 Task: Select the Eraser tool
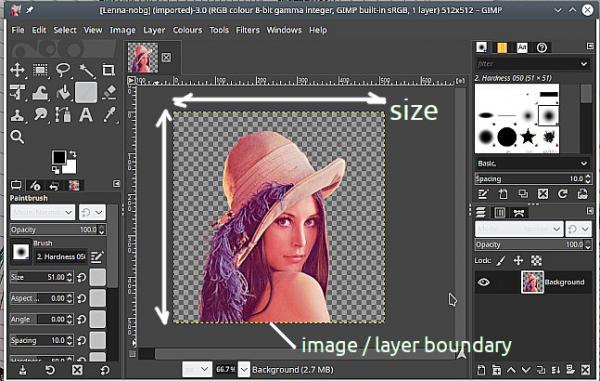point(109,92)
